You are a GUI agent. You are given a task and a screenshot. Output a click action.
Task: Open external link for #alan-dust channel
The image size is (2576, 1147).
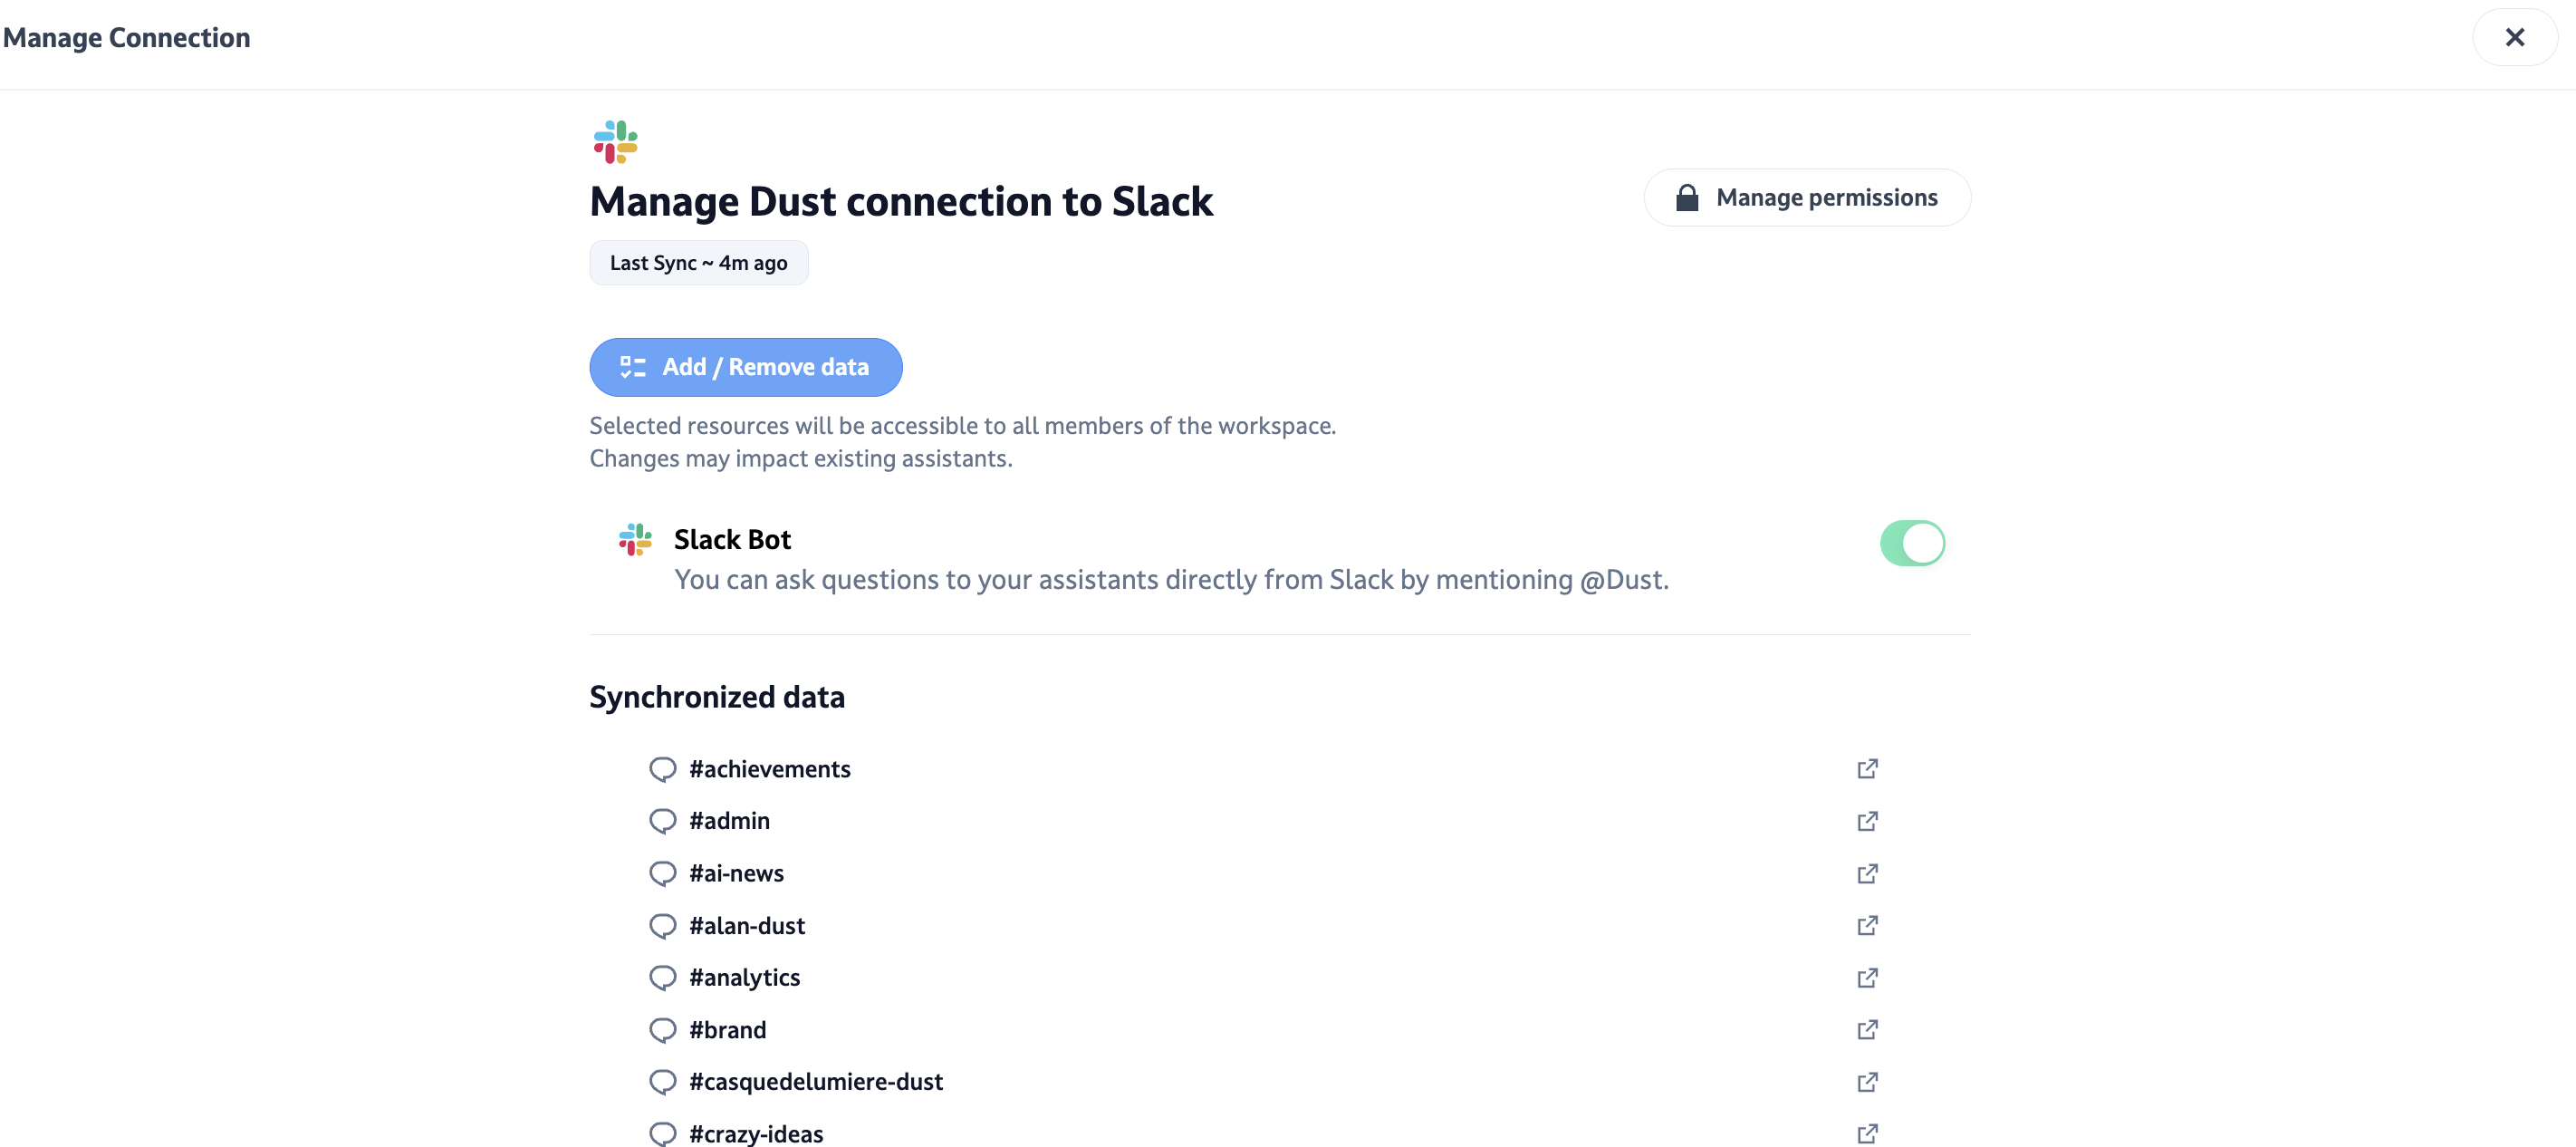click(1867, 926)
